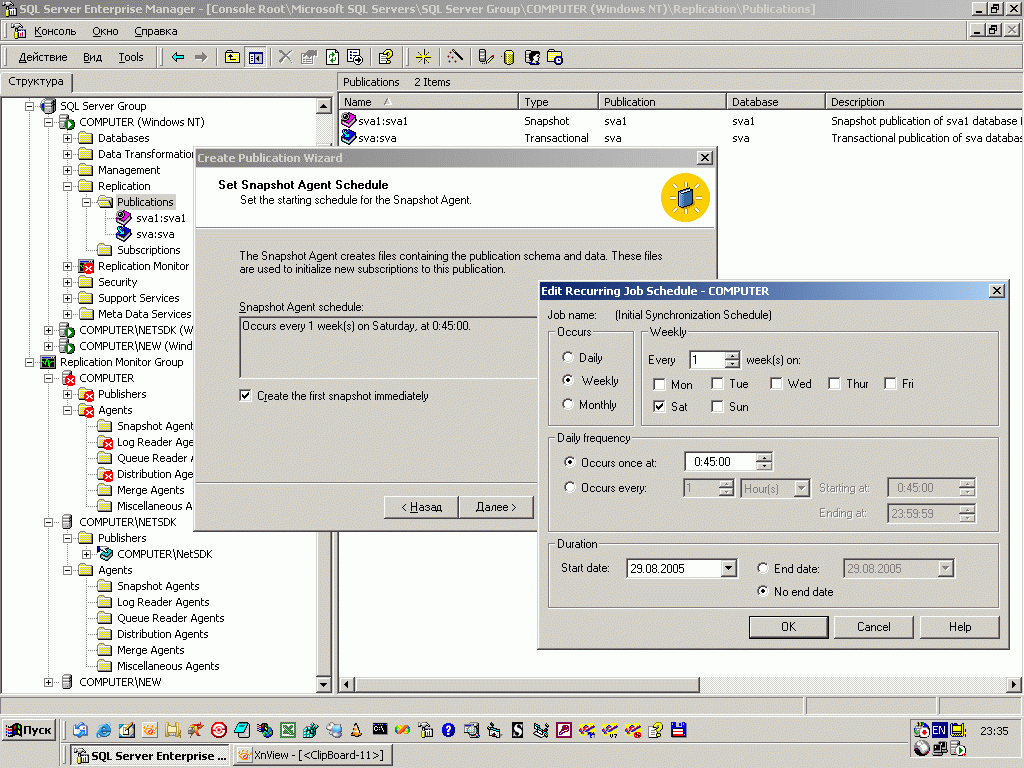Click Cancel in the Job Schedule dialog

click(x=873, y=627)
